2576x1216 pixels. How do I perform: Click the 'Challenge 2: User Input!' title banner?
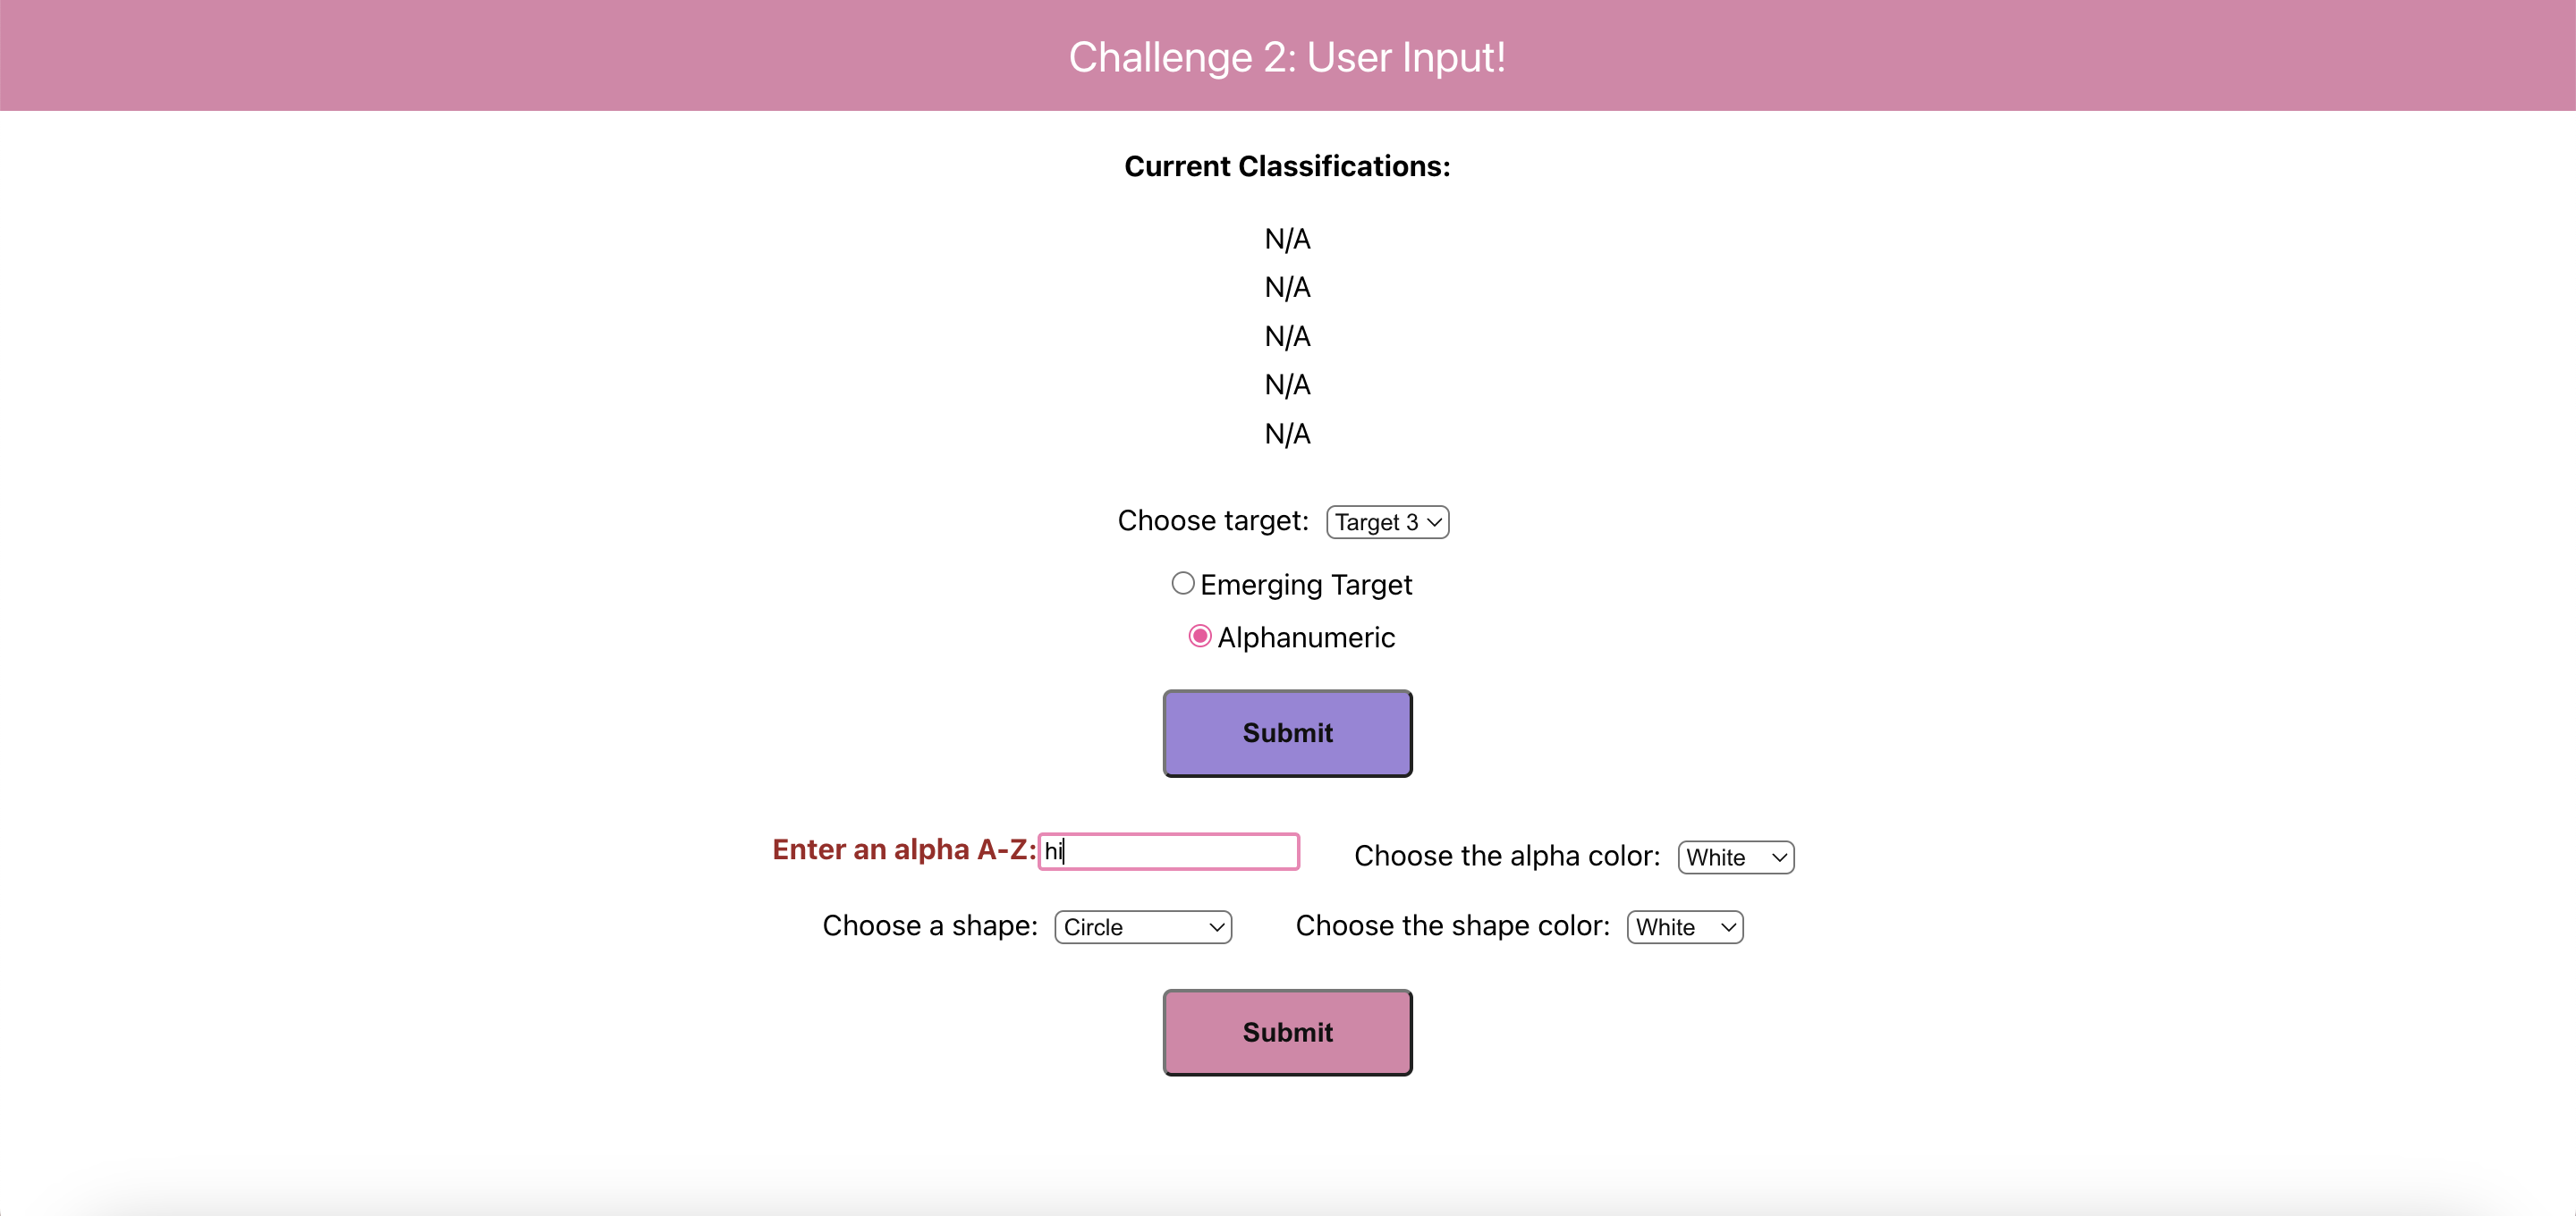click(1287, 57)
